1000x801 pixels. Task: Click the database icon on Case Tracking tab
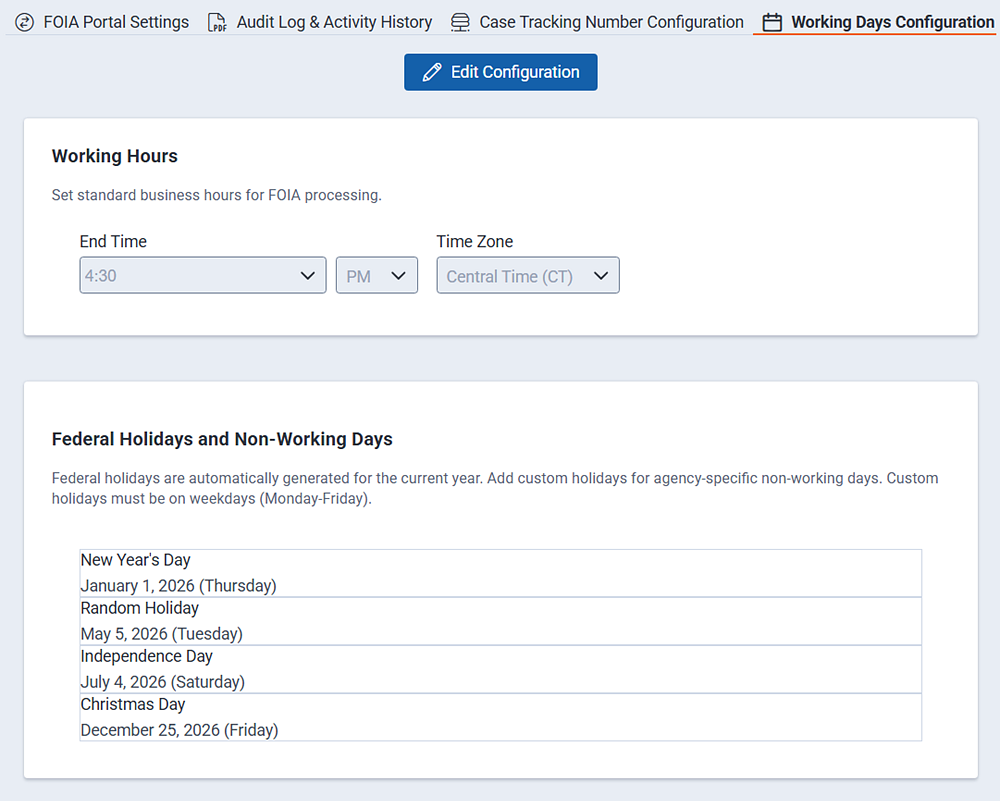pyautogui.click(x=460, y=21)
